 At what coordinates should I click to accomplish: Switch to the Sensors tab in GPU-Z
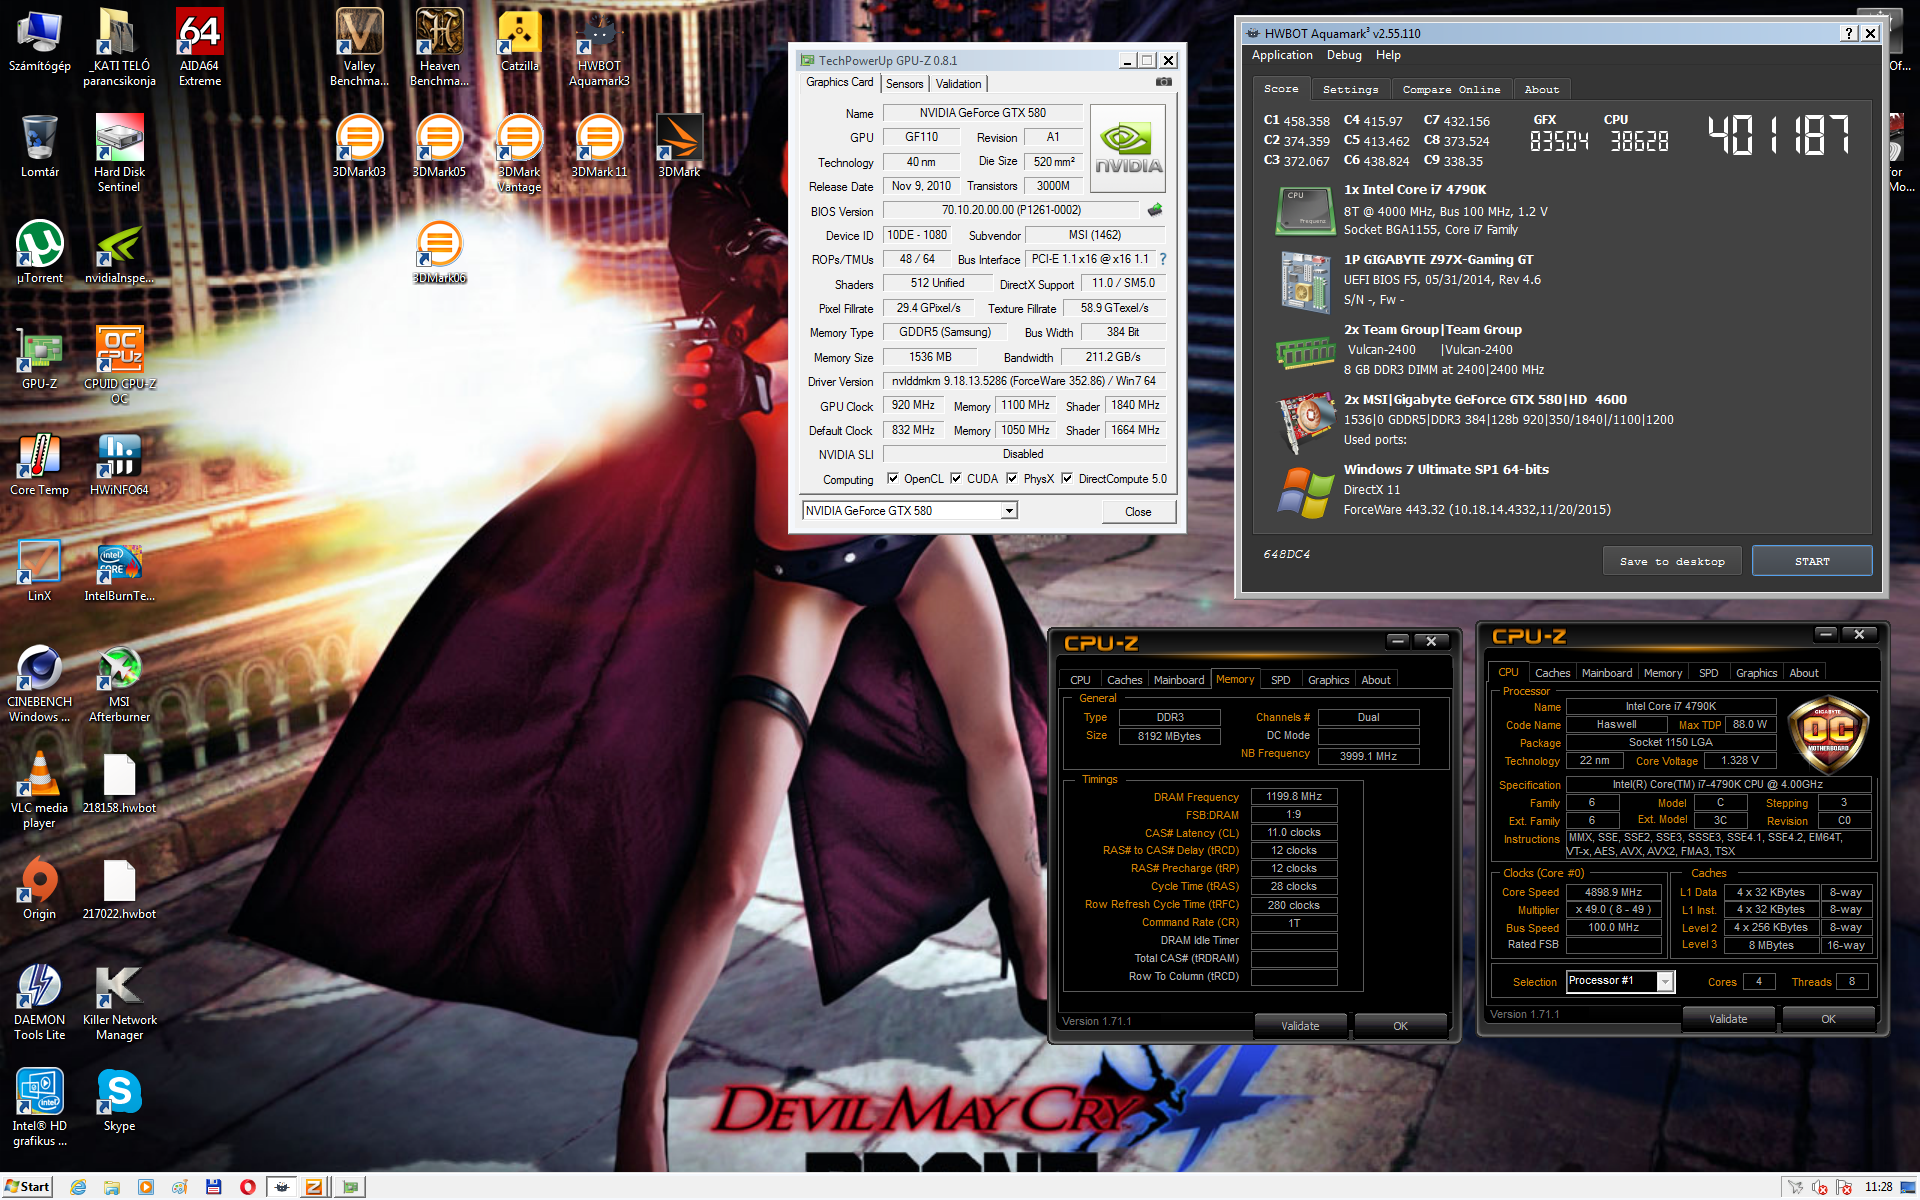click(x=904, y=84)
